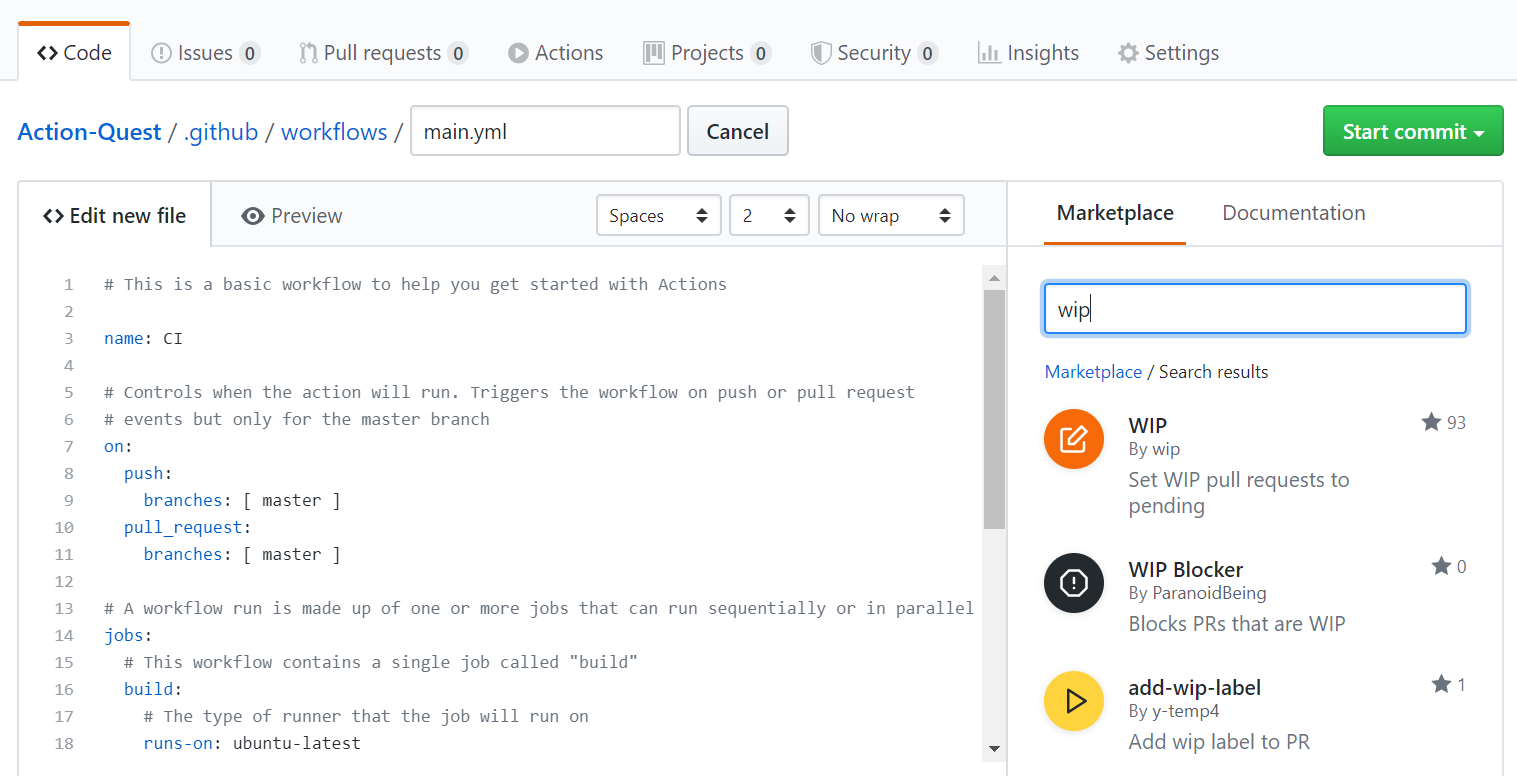This screenshot has height=776, width=1517.
Task: Click the Projects count badge
Action: tap(761, 54)
